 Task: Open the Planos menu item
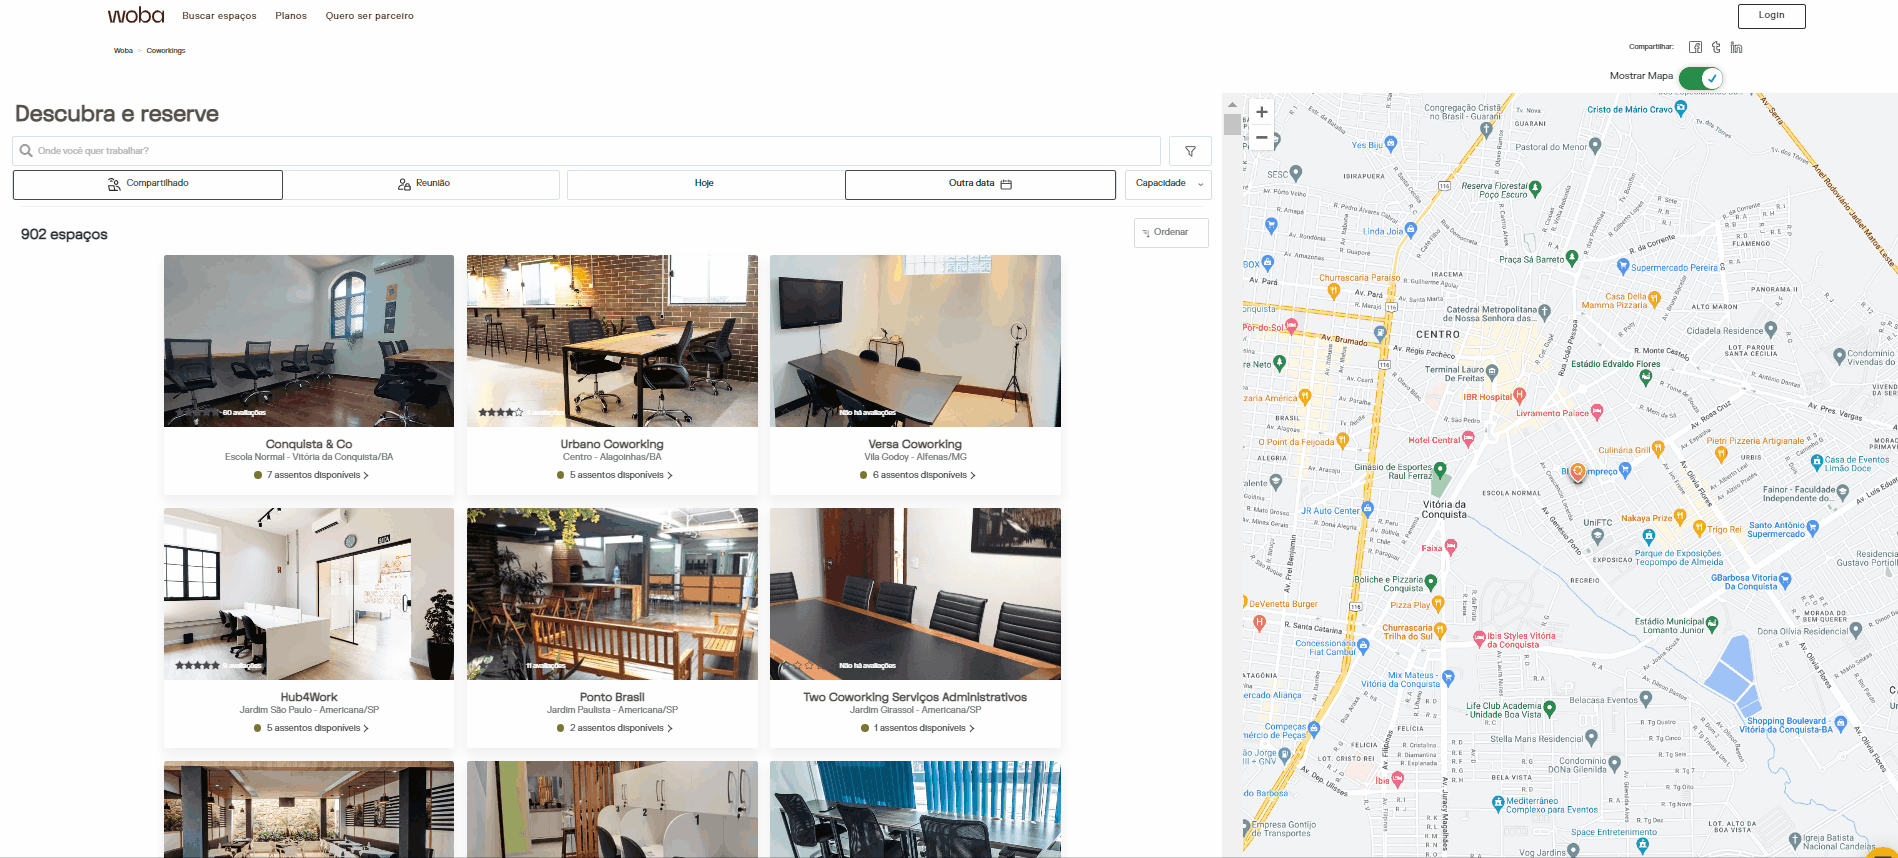click(x=291, y=16)
